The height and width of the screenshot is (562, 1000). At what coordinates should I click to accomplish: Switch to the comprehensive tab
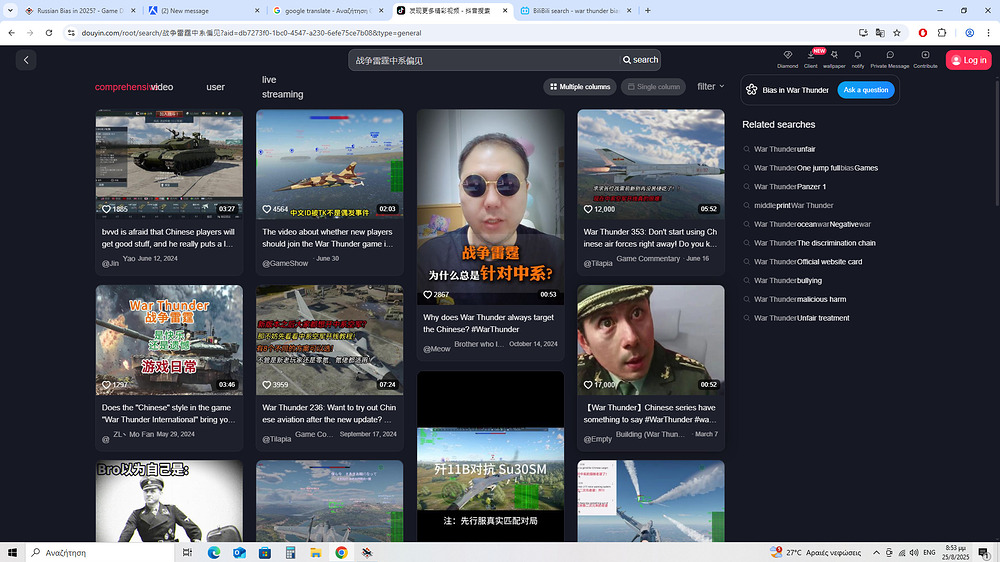click(x=122, y=87)
